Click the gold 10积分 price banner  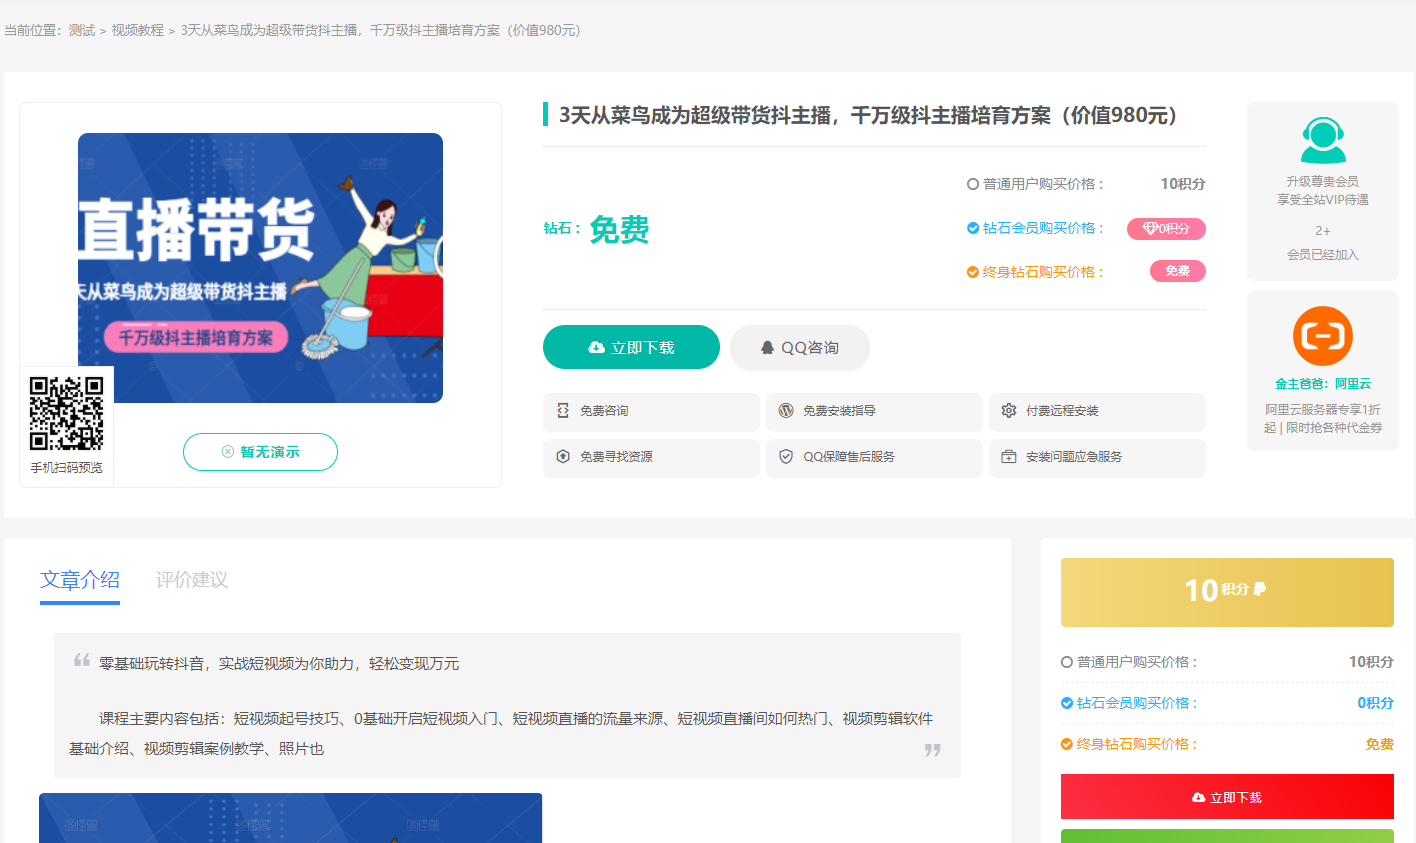(x=1227, y=592)
